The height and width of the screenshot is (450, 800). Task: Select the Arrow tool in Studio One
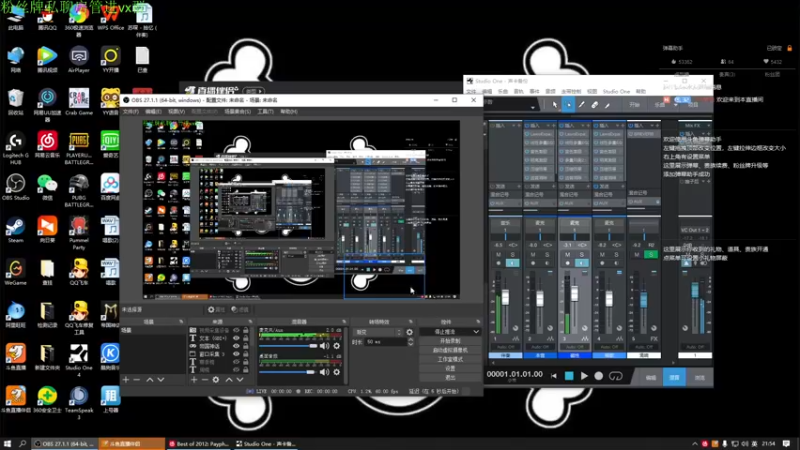click(x=555, y=105)
